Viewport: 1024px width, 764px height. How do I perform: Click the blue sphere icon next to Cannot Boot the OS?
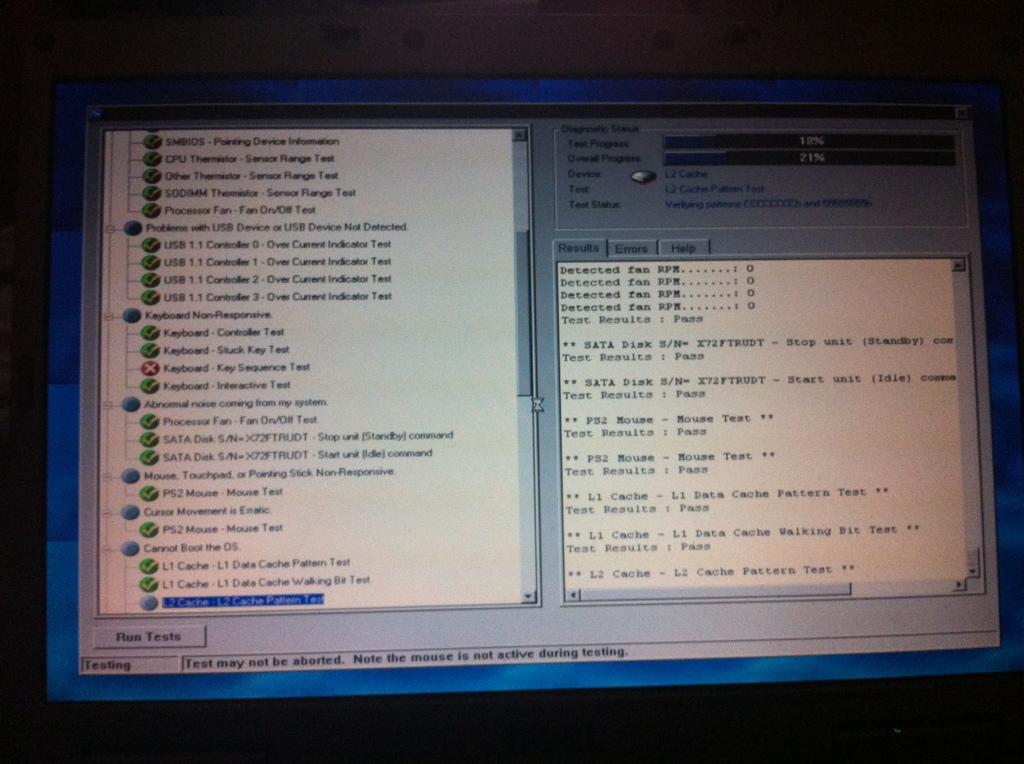tap(131, 548)
